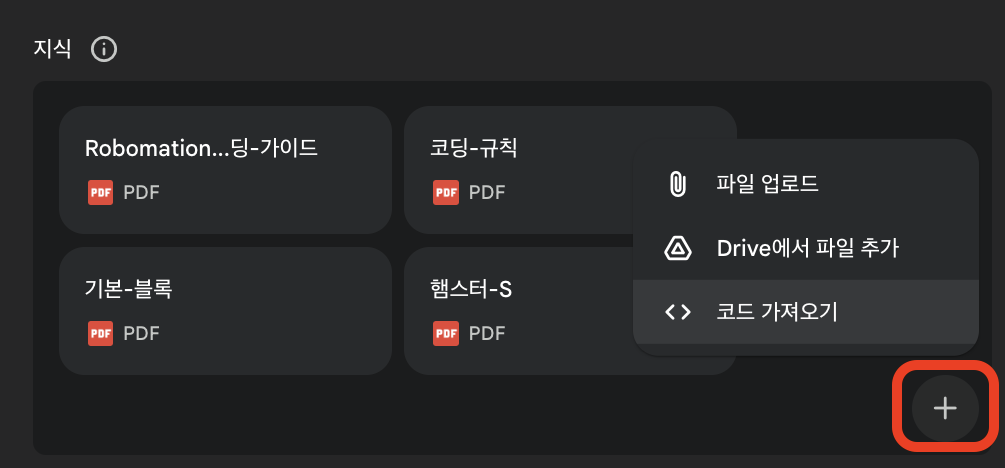1005x468 pixels.
Task: Open the Robomation...딩-가이드 file title
Action: coord(201,149)
